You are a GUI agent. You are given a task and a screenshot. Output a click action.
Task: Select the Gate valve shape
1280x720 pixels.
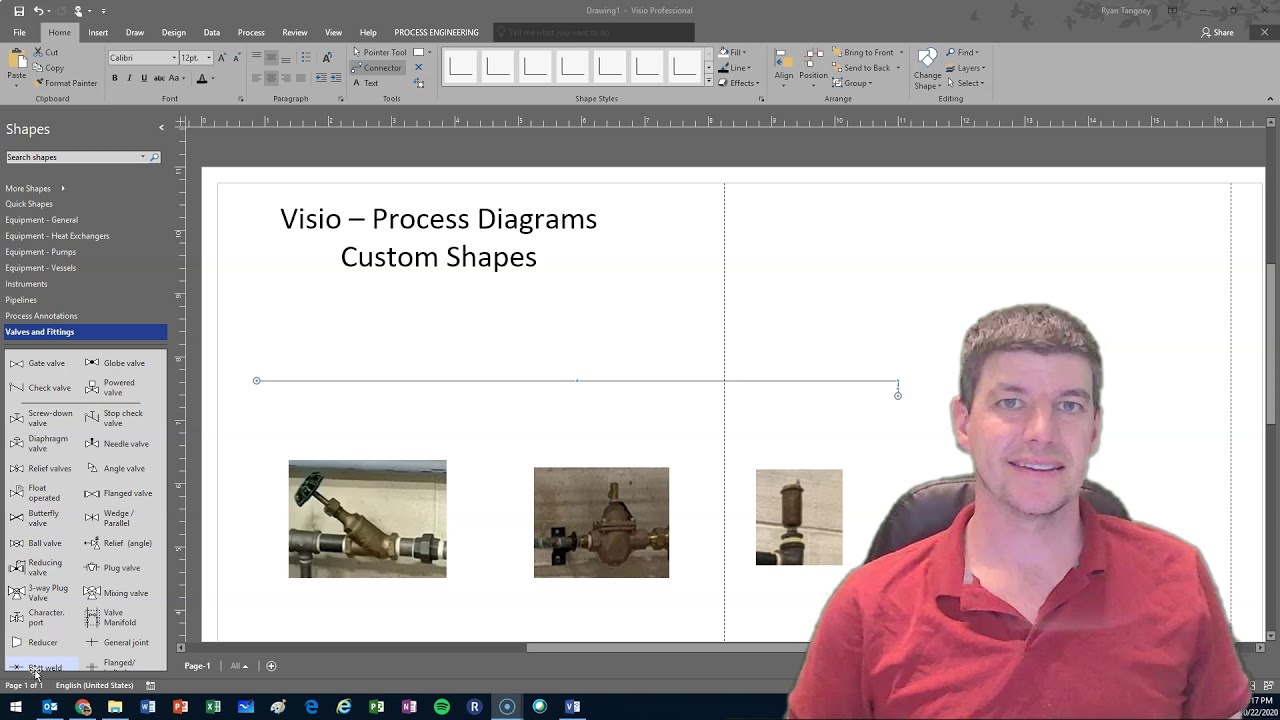38,363
